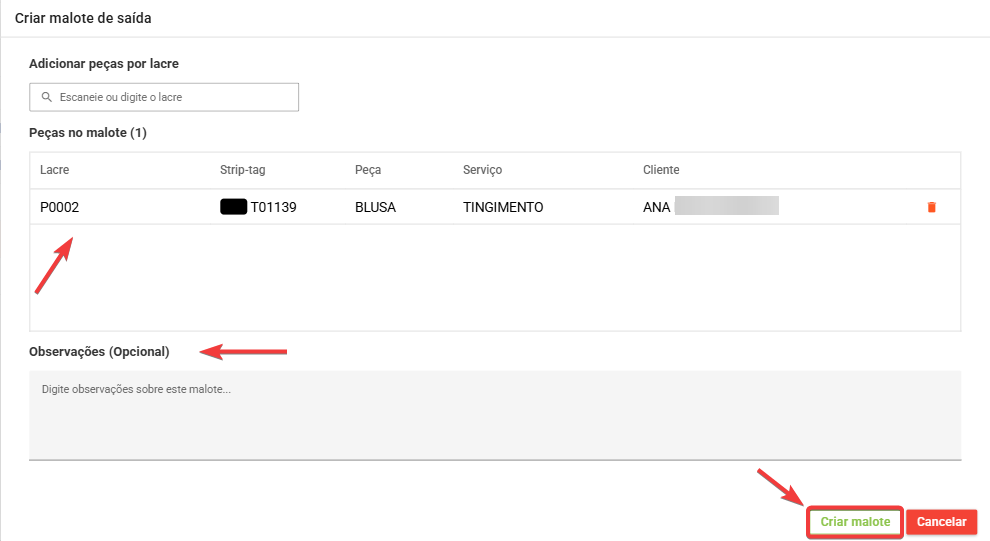Click the 'Criar malote de saída' dialog title
This screenshot has width=990, height=541.
(x=83, y=18)
